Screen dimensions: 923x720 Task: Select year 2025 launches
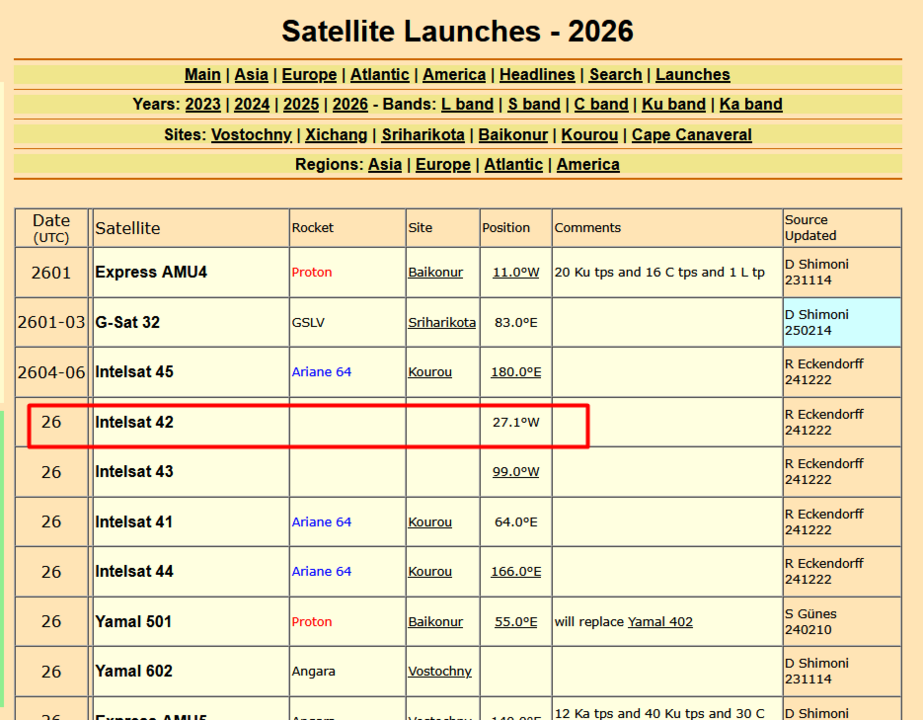(301, 104)
